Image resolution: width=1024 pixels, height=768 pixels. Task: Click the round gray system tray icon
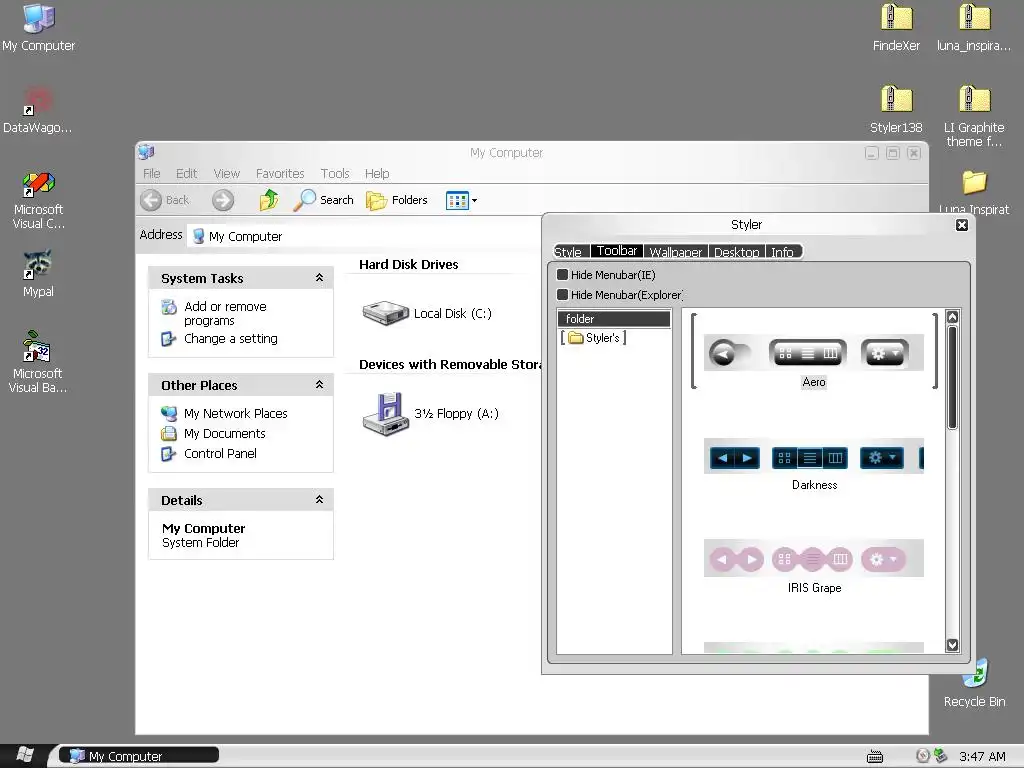click(x=923, y=756)
